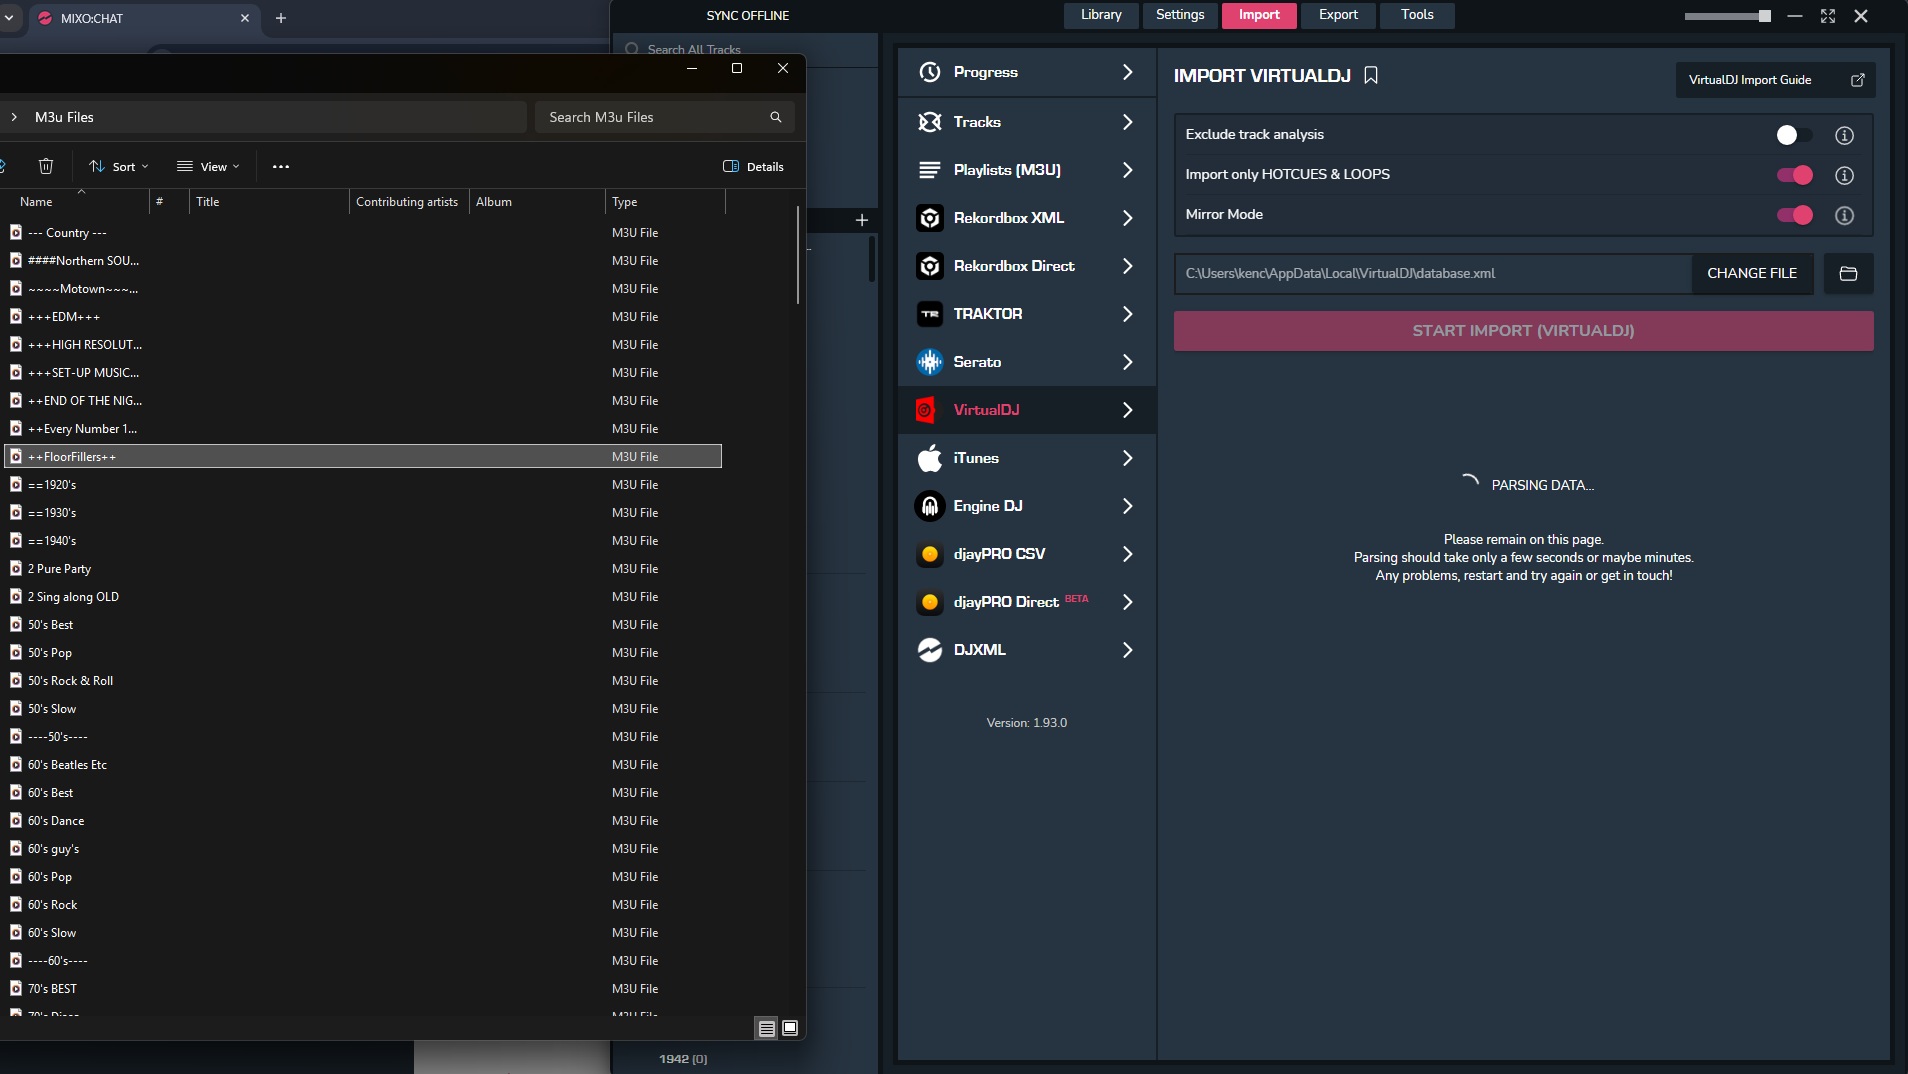
Task: Open a new browser tab with plus button
Action: (281, 18)
